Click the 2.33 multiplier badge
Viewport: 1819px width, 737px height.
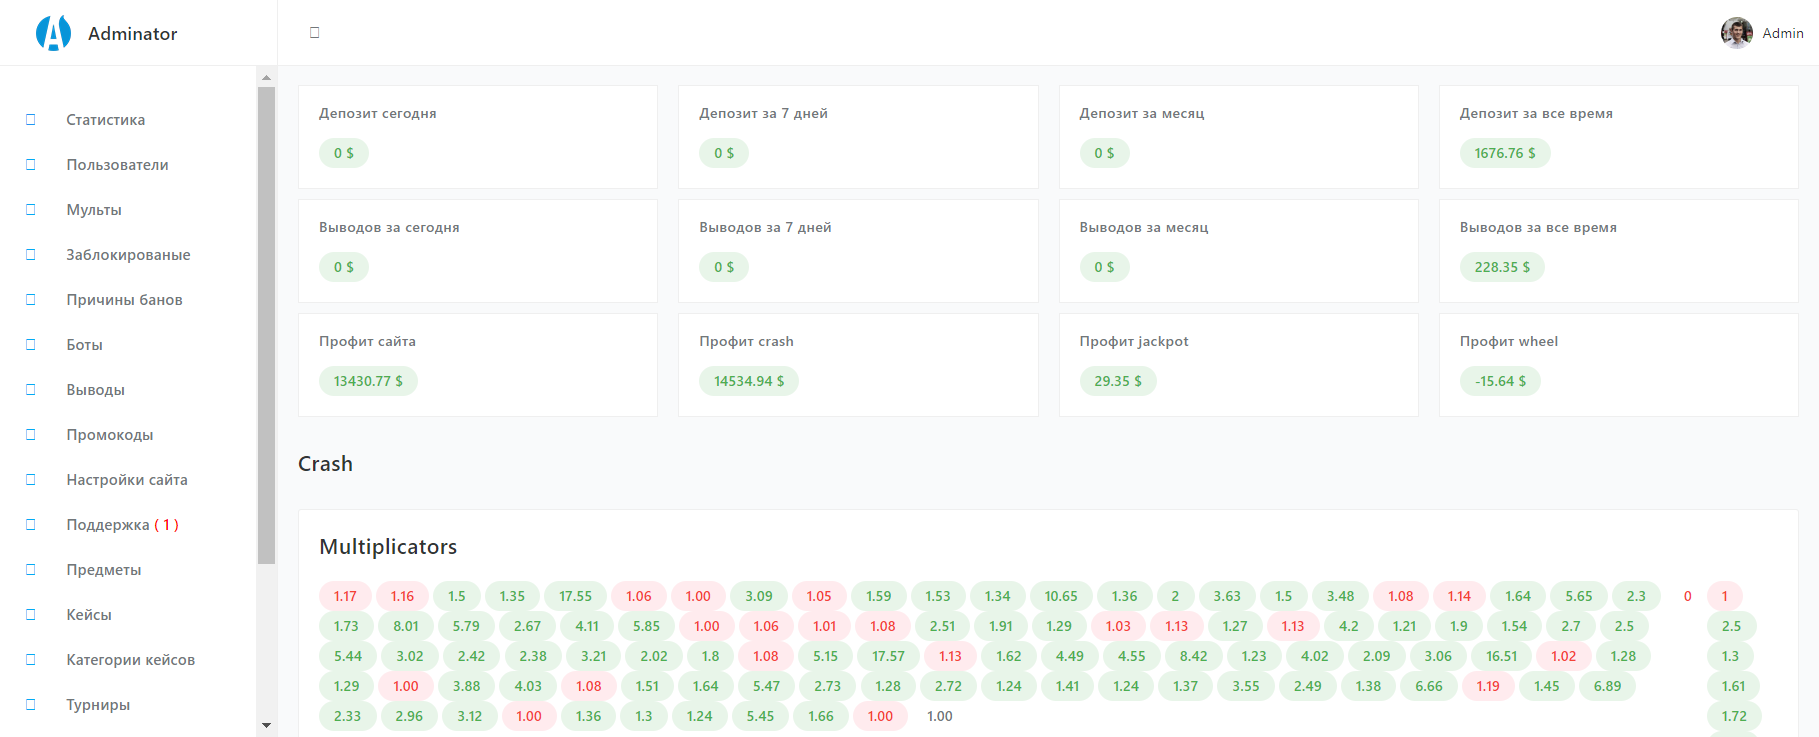click(347, 716)
